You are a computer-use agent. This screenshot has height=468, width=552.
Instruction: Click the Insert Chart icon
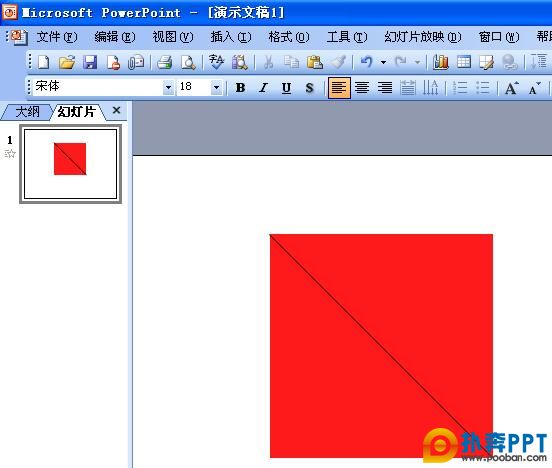click(x=440, y=62)
